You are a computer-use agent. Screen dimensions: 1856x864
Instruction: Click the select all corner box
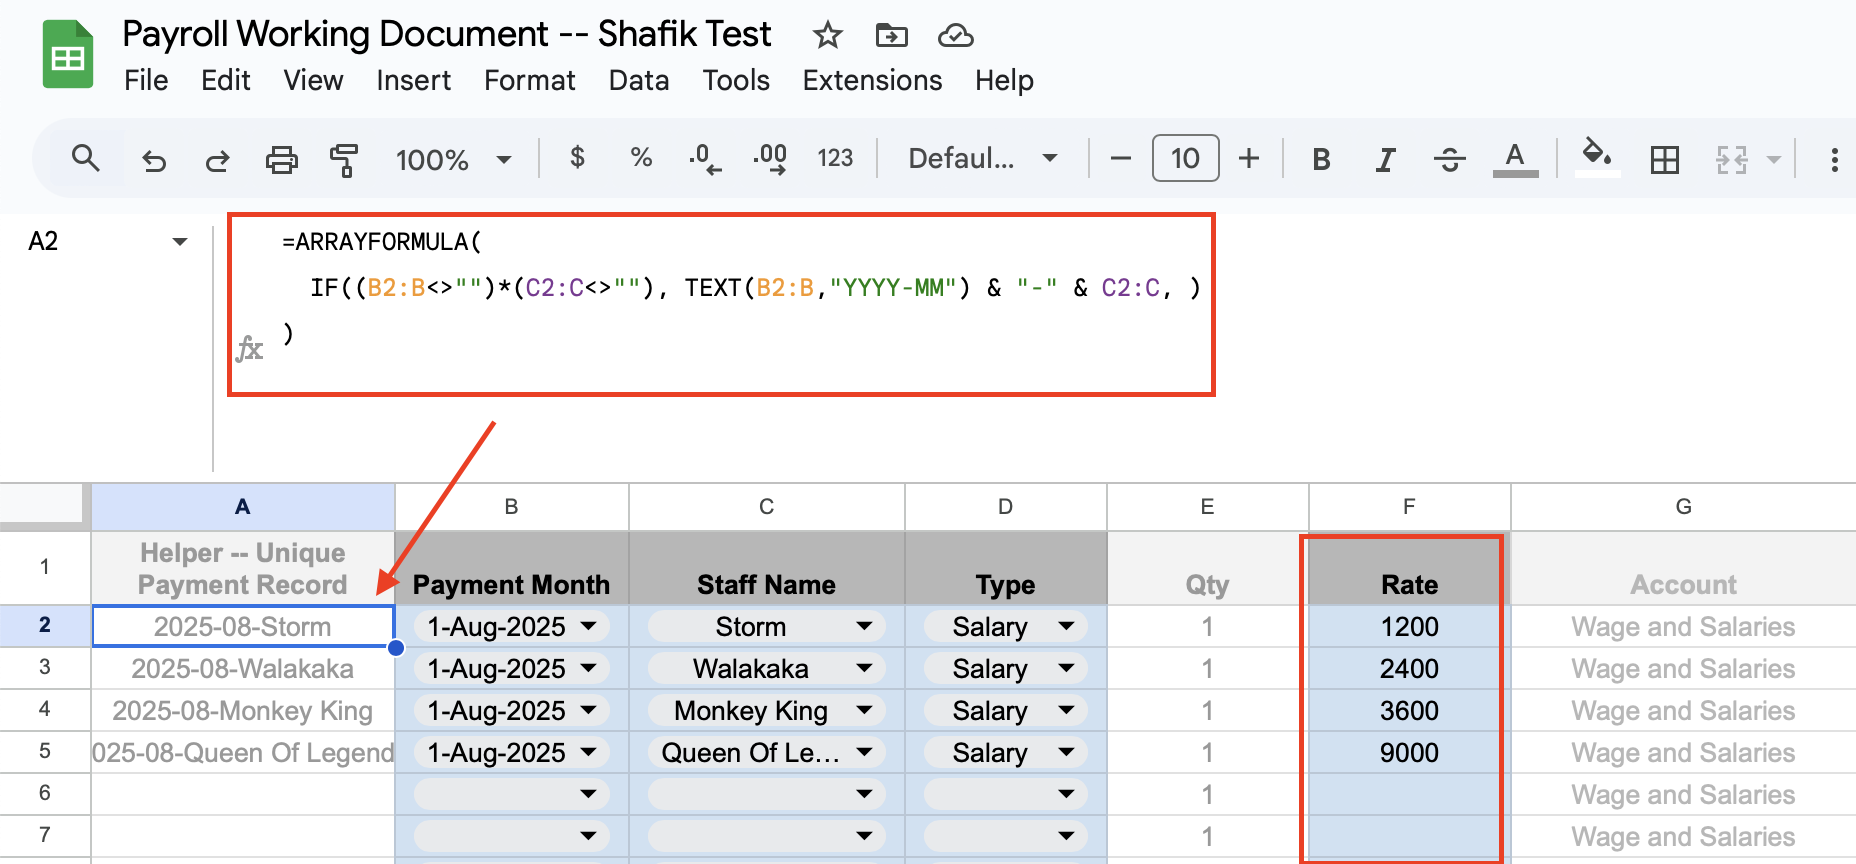42,504
